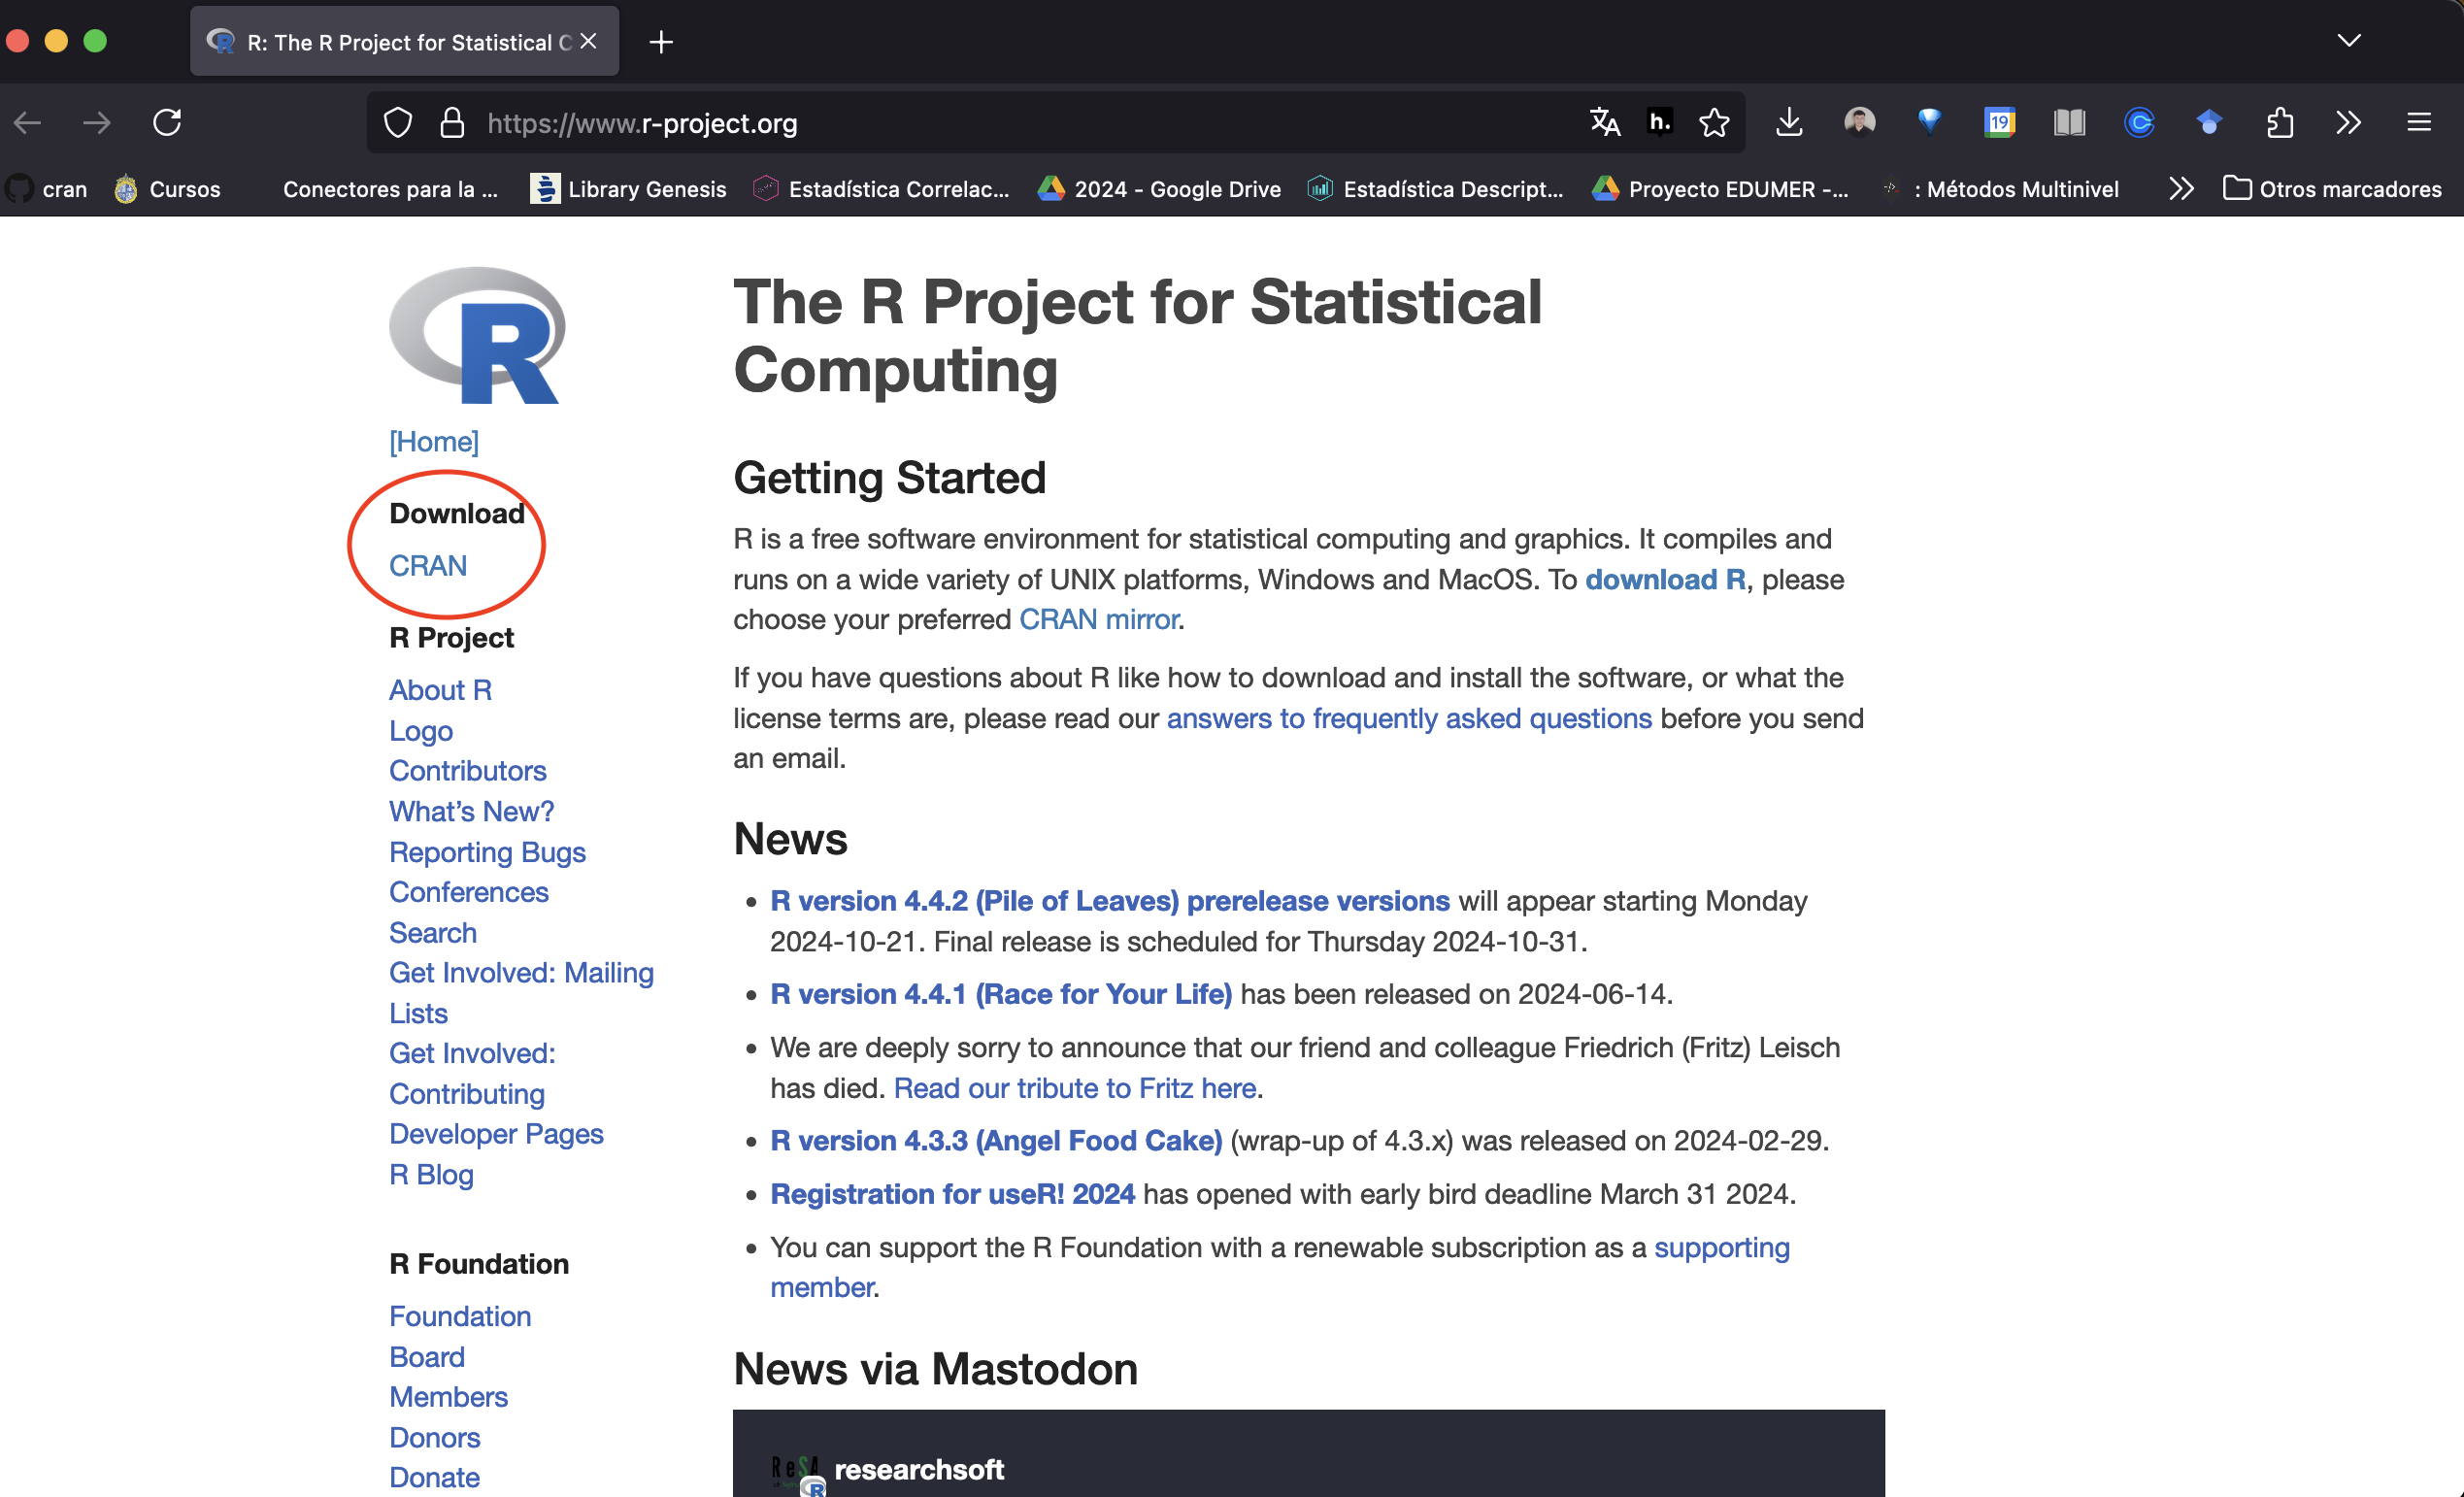Click the site security padlock icon
The image size is (2464, 1497).
tap(452, 123)
